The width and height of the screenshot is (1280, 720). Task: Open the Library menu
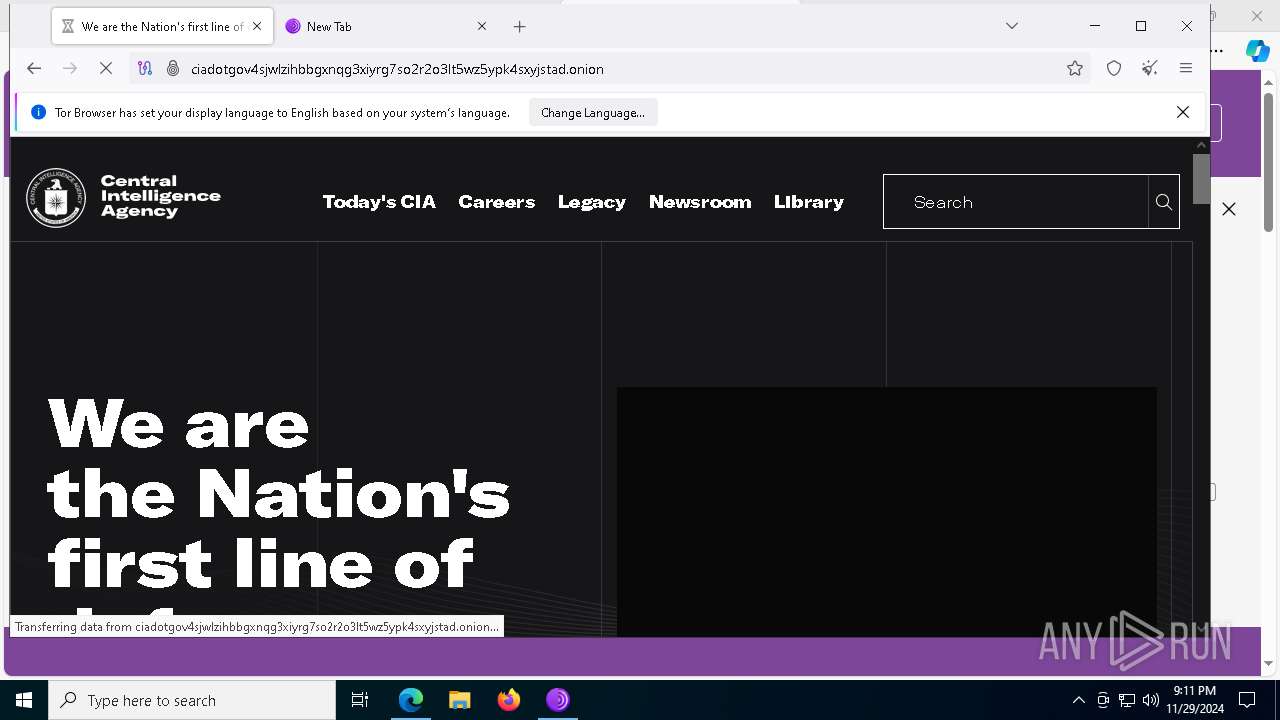click(809, 202)
